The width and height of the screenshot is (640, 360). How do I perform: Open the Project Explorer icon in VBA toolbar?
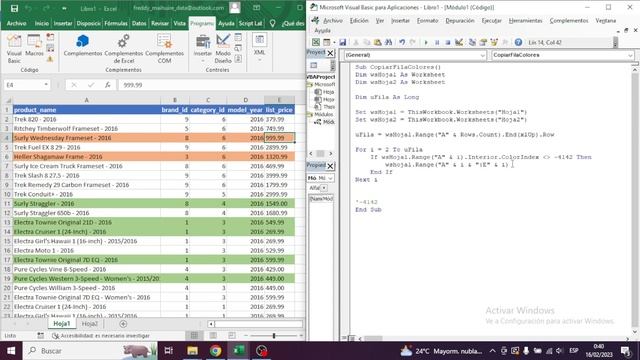tap(472, 42)
